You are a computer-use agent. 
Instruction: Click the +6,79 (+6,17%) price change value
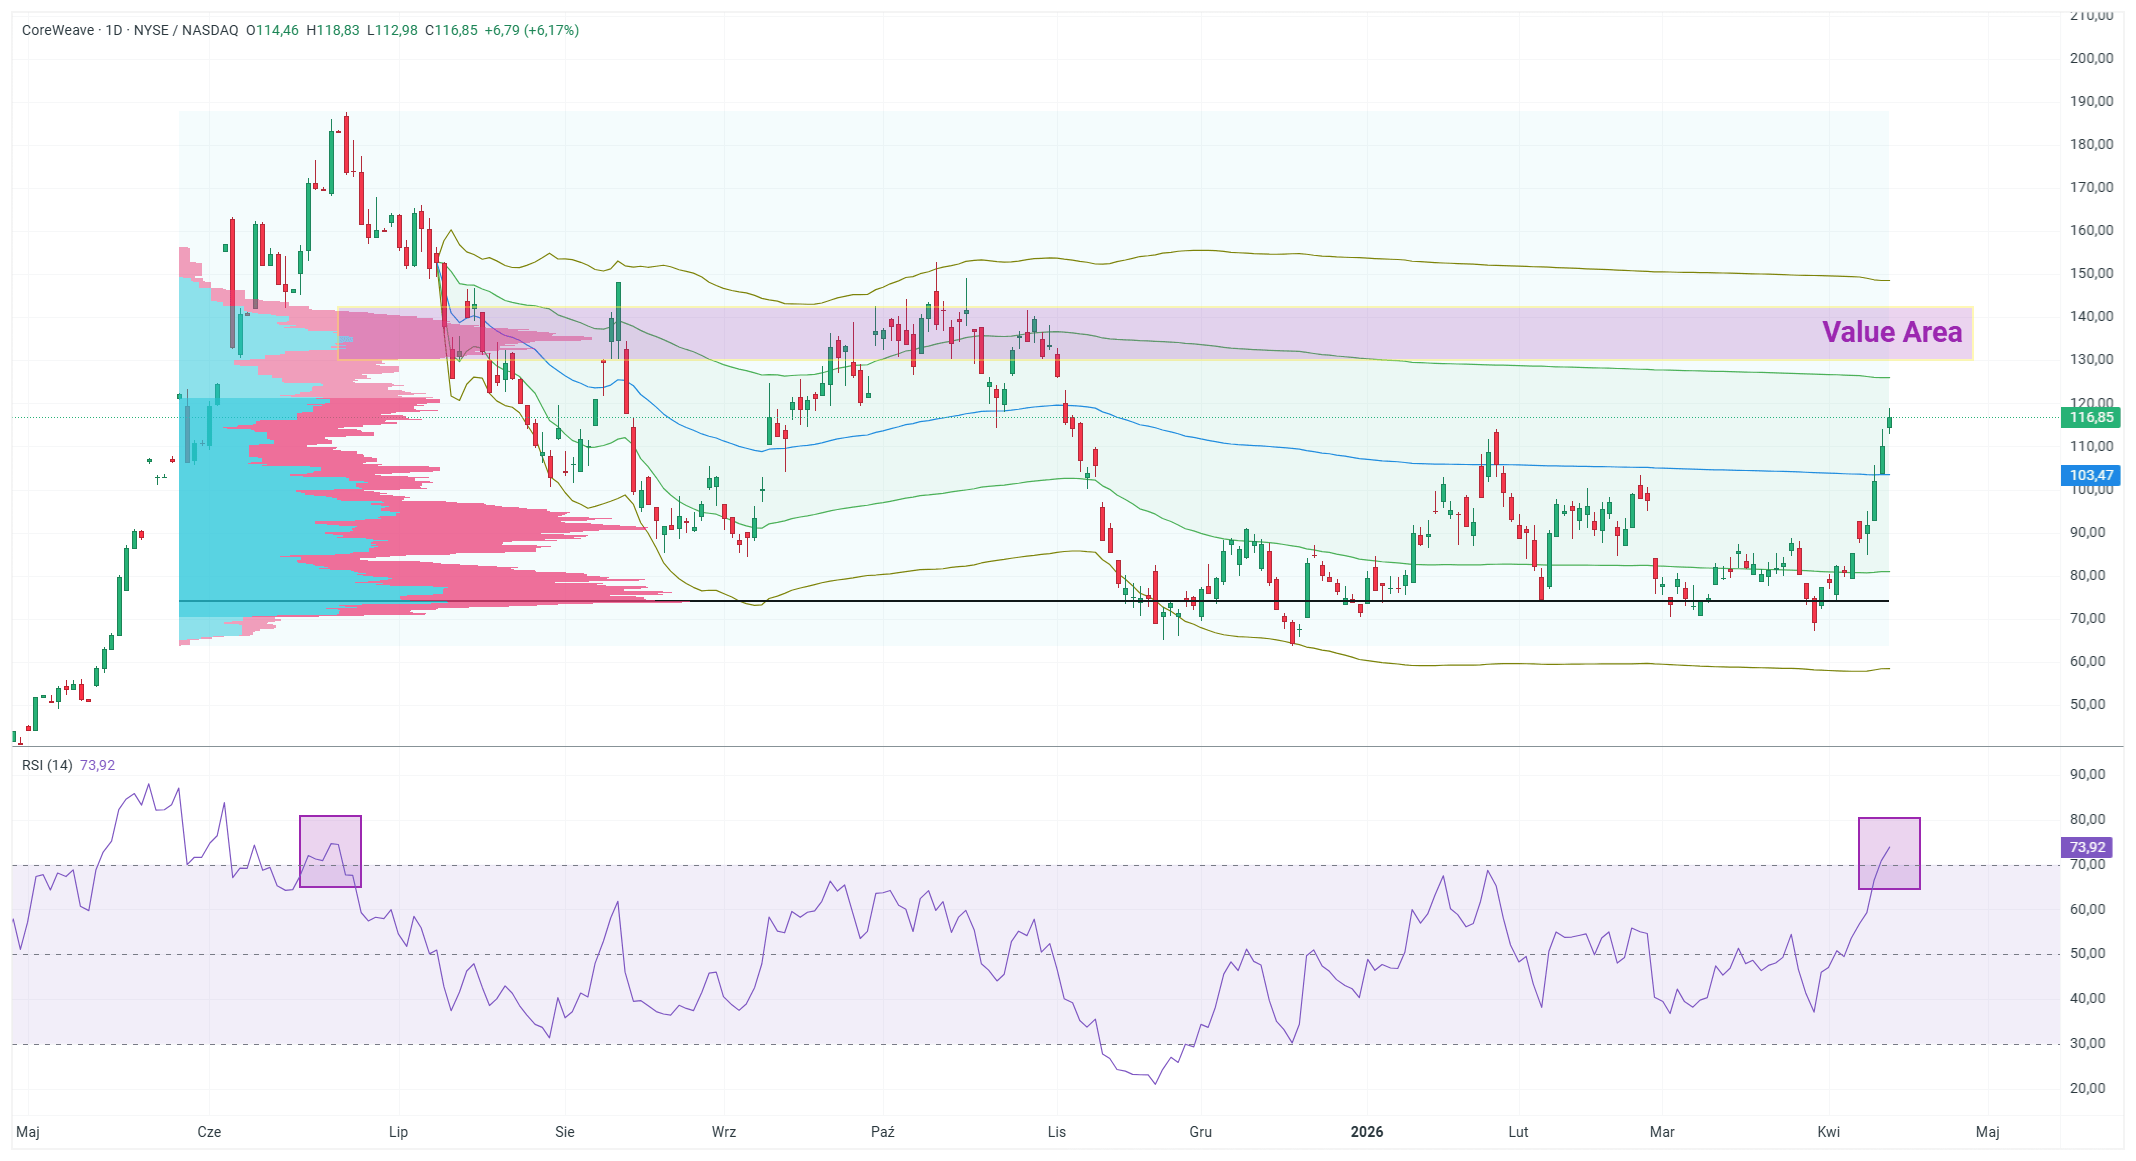(x=531, y=30)
